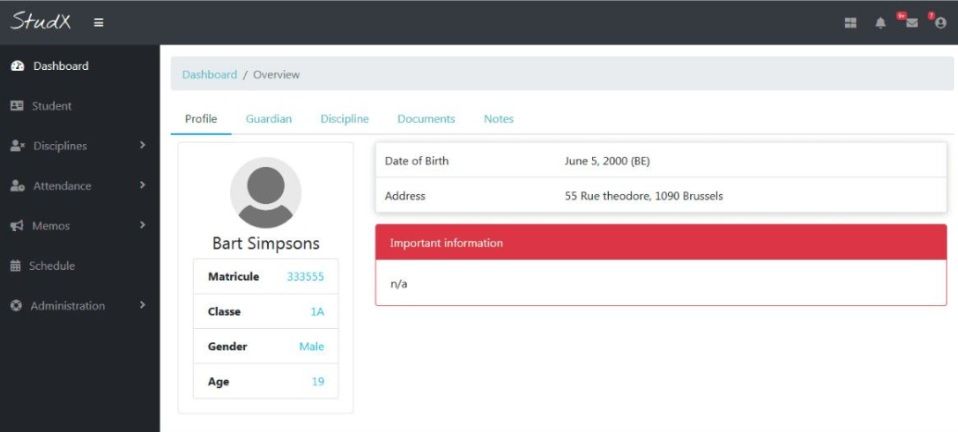
Task: Open the notifications bell
Action: [880, 23]
